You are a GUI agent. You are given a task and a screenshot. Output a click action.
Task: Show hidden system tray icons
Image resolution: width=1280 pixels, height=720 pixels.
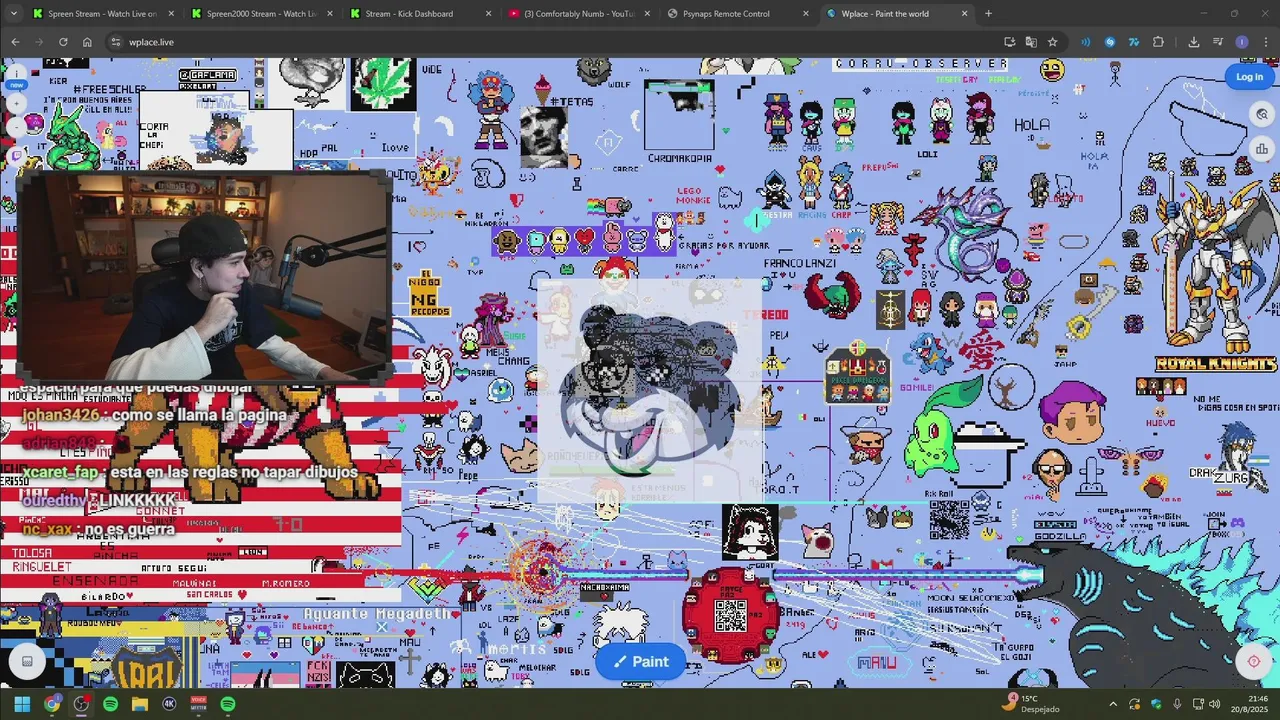click(1114, 704)
